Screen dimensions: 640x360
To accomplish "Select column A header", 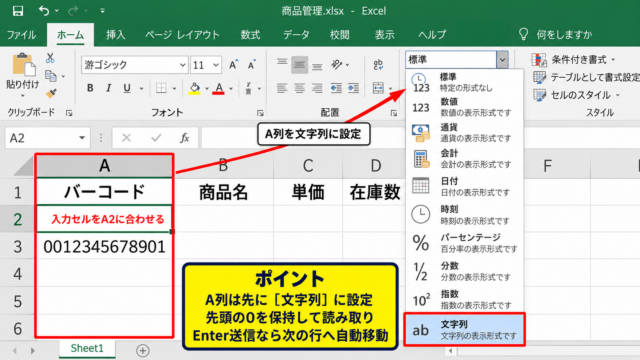I will coord(104,166).
